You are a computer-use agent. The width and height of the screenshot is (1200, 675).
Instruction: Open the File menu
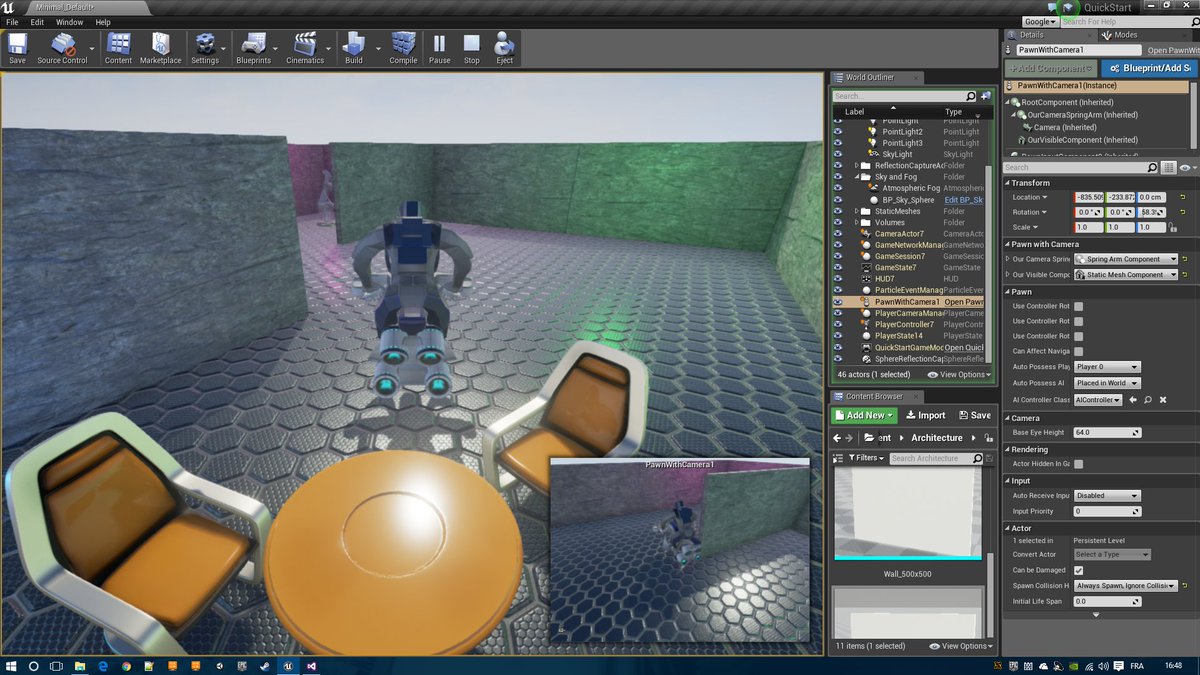tap(13, 22)
